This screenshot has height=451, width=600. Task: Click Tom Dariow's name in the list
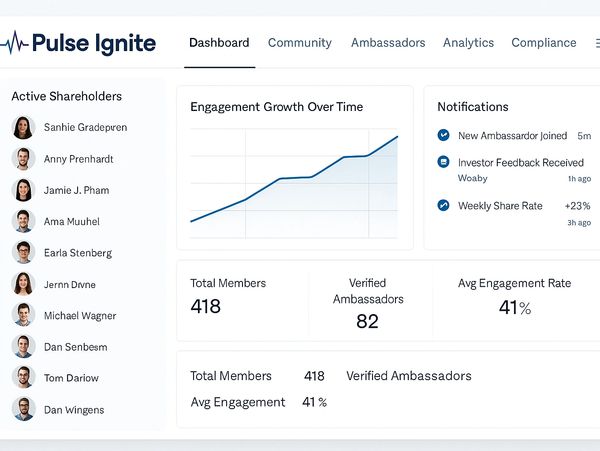71,378
